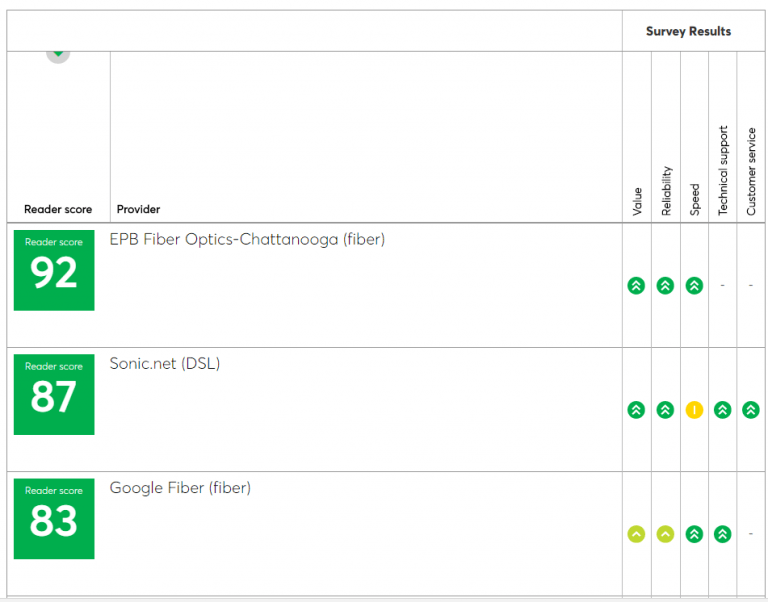
Task: Open the Google Fiber (fiber) provider name
Action: coord(180,488)
